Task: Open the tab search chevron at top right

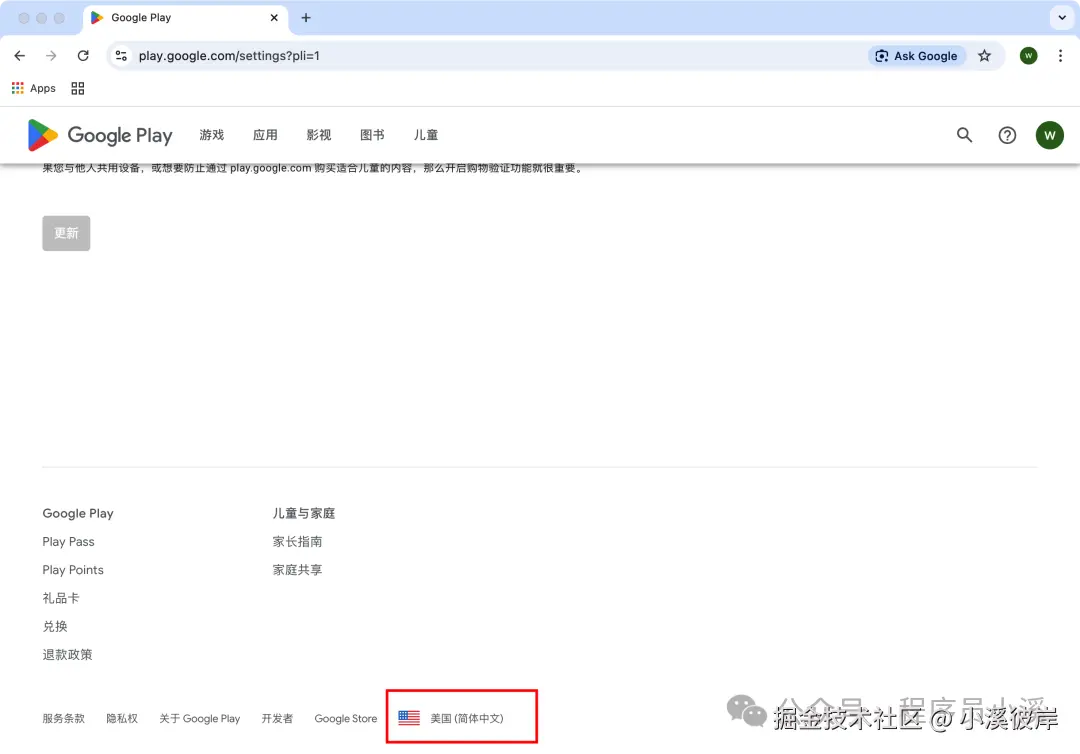Action: click(1062, 17)
